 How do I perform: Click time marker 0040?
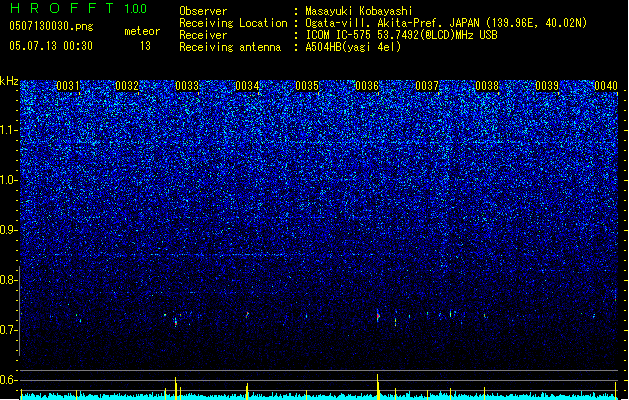pos(606,86)
